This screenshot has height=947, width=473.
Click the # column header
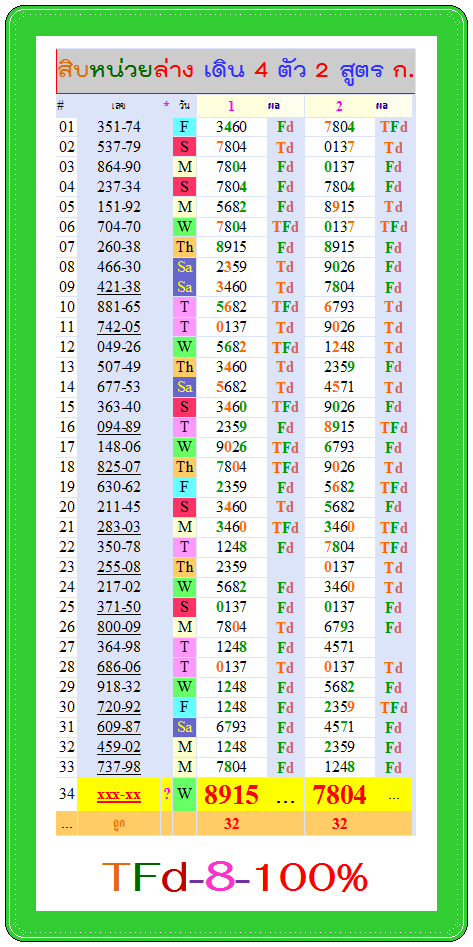coord(60,105)
